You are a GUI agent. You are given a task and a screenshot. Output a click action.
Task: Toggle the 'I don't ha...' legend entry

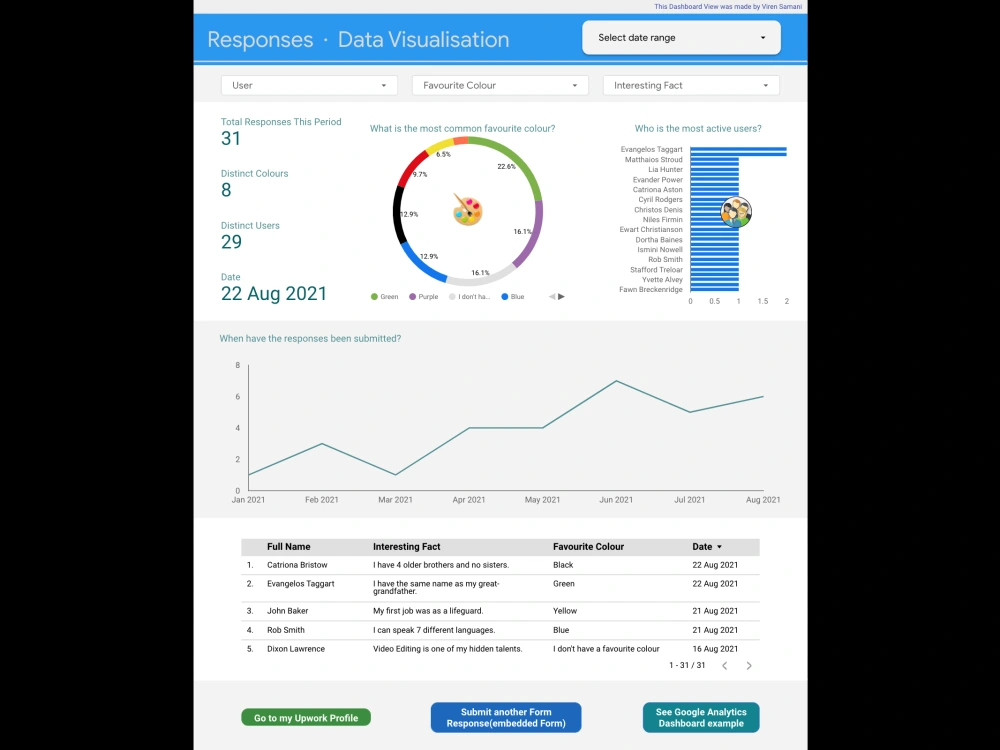468,296
